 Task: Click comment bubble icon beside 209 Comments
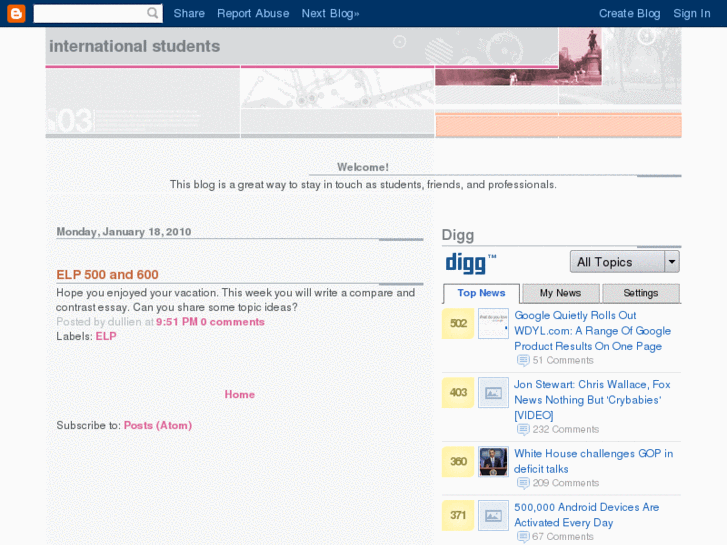click(523, 483)
